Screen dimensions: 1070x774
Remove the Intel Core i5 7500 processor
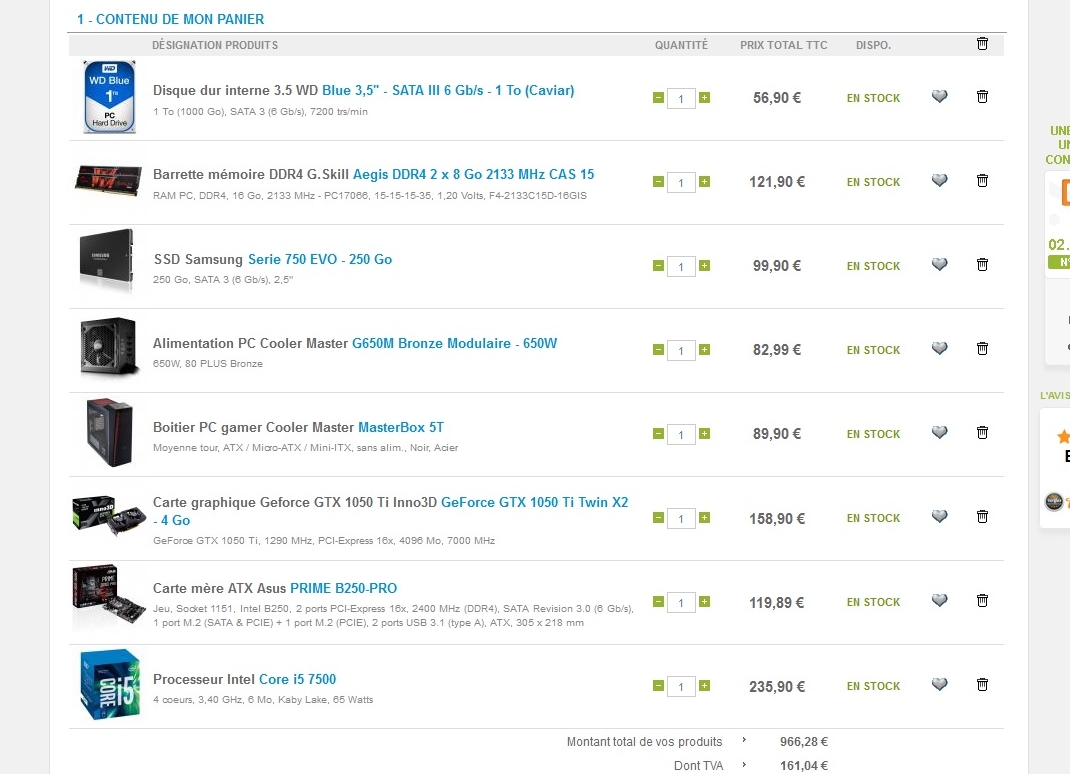[982, 684]
